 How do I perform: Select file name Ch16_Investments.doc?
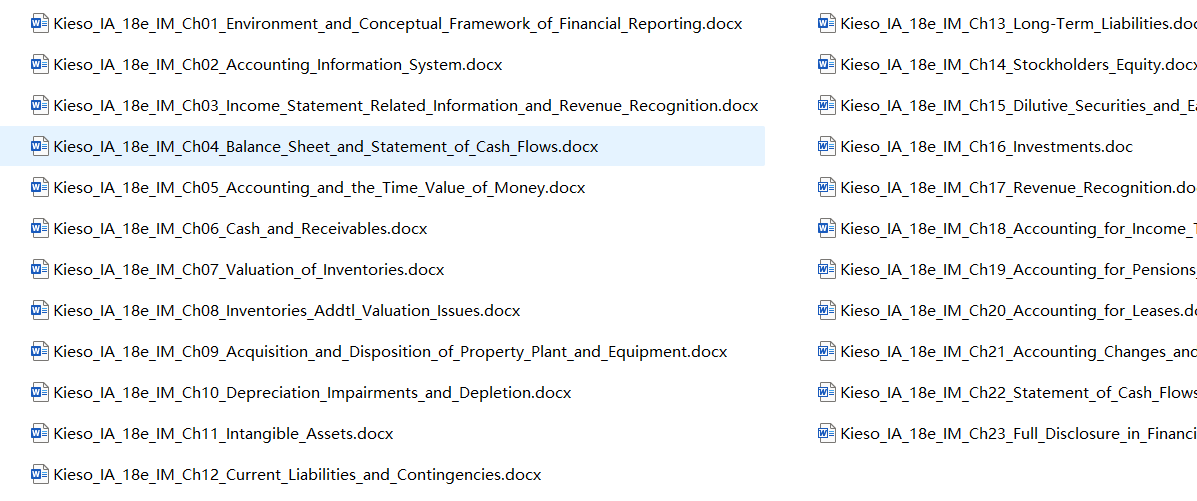[x=986, y=147]
